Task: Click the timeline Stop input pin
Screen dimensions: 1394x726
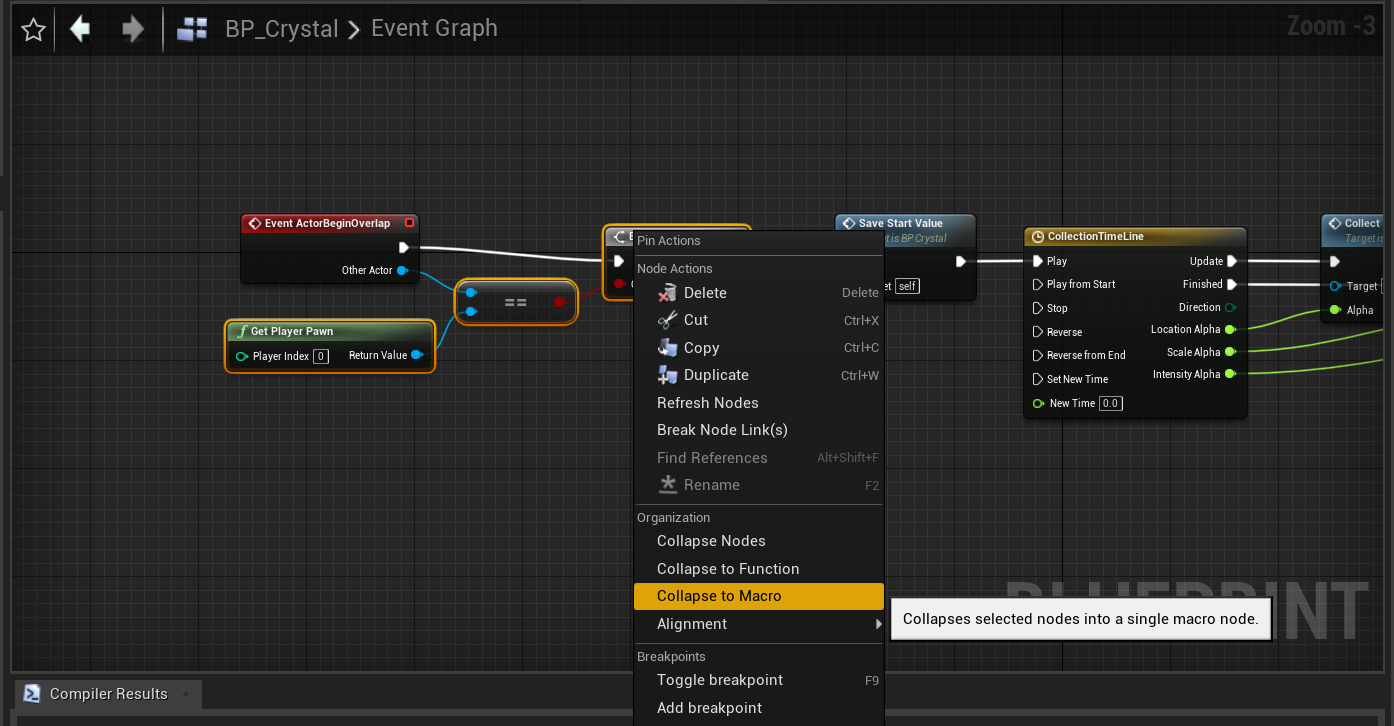Action: (1038, 308)
